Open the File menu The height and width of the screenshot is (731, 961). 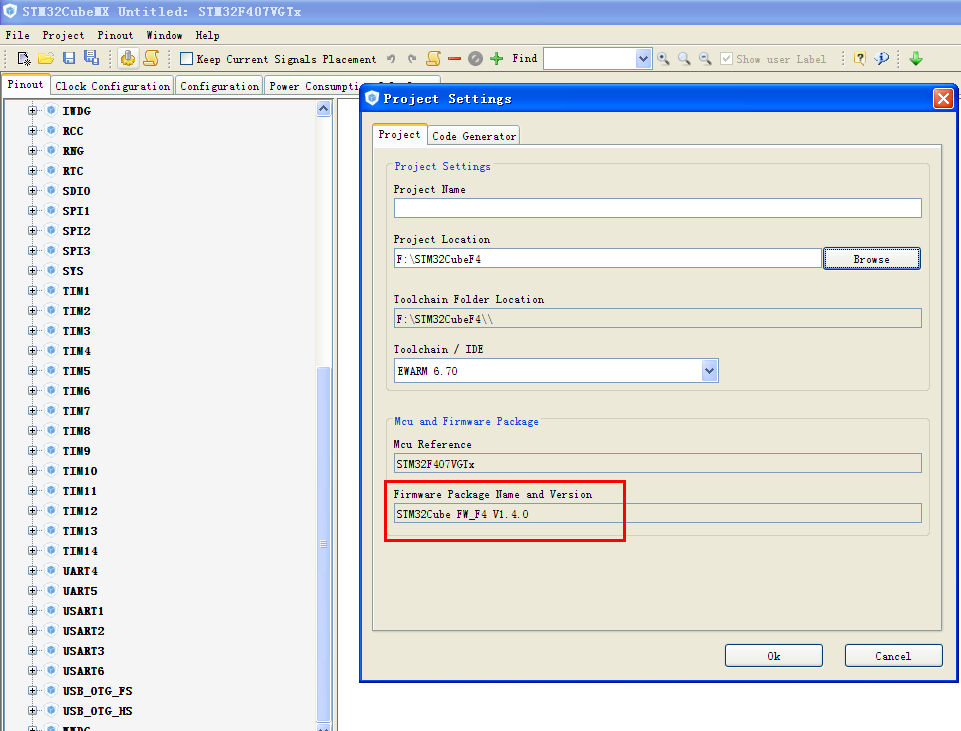(x=17, y=36)
